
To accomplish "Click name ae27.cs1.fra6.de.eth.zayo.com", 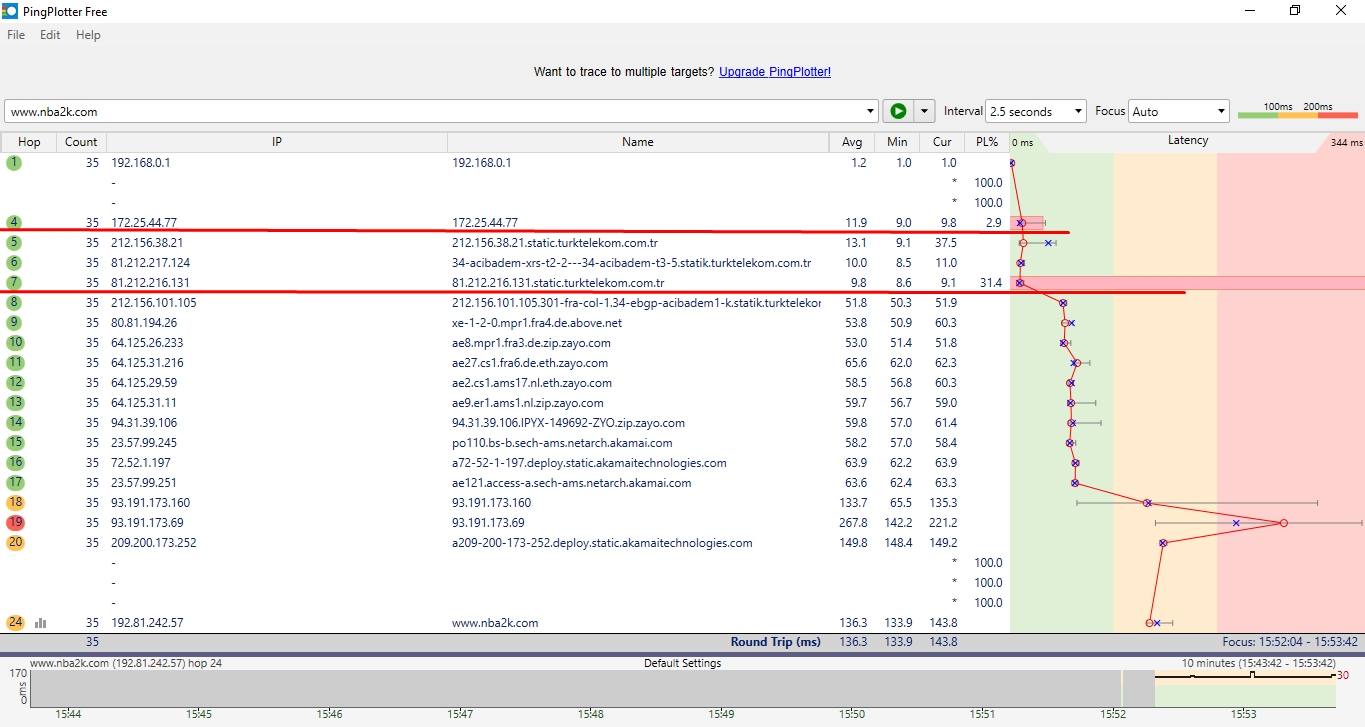I will pyautogui.click(x=530, y=363).
